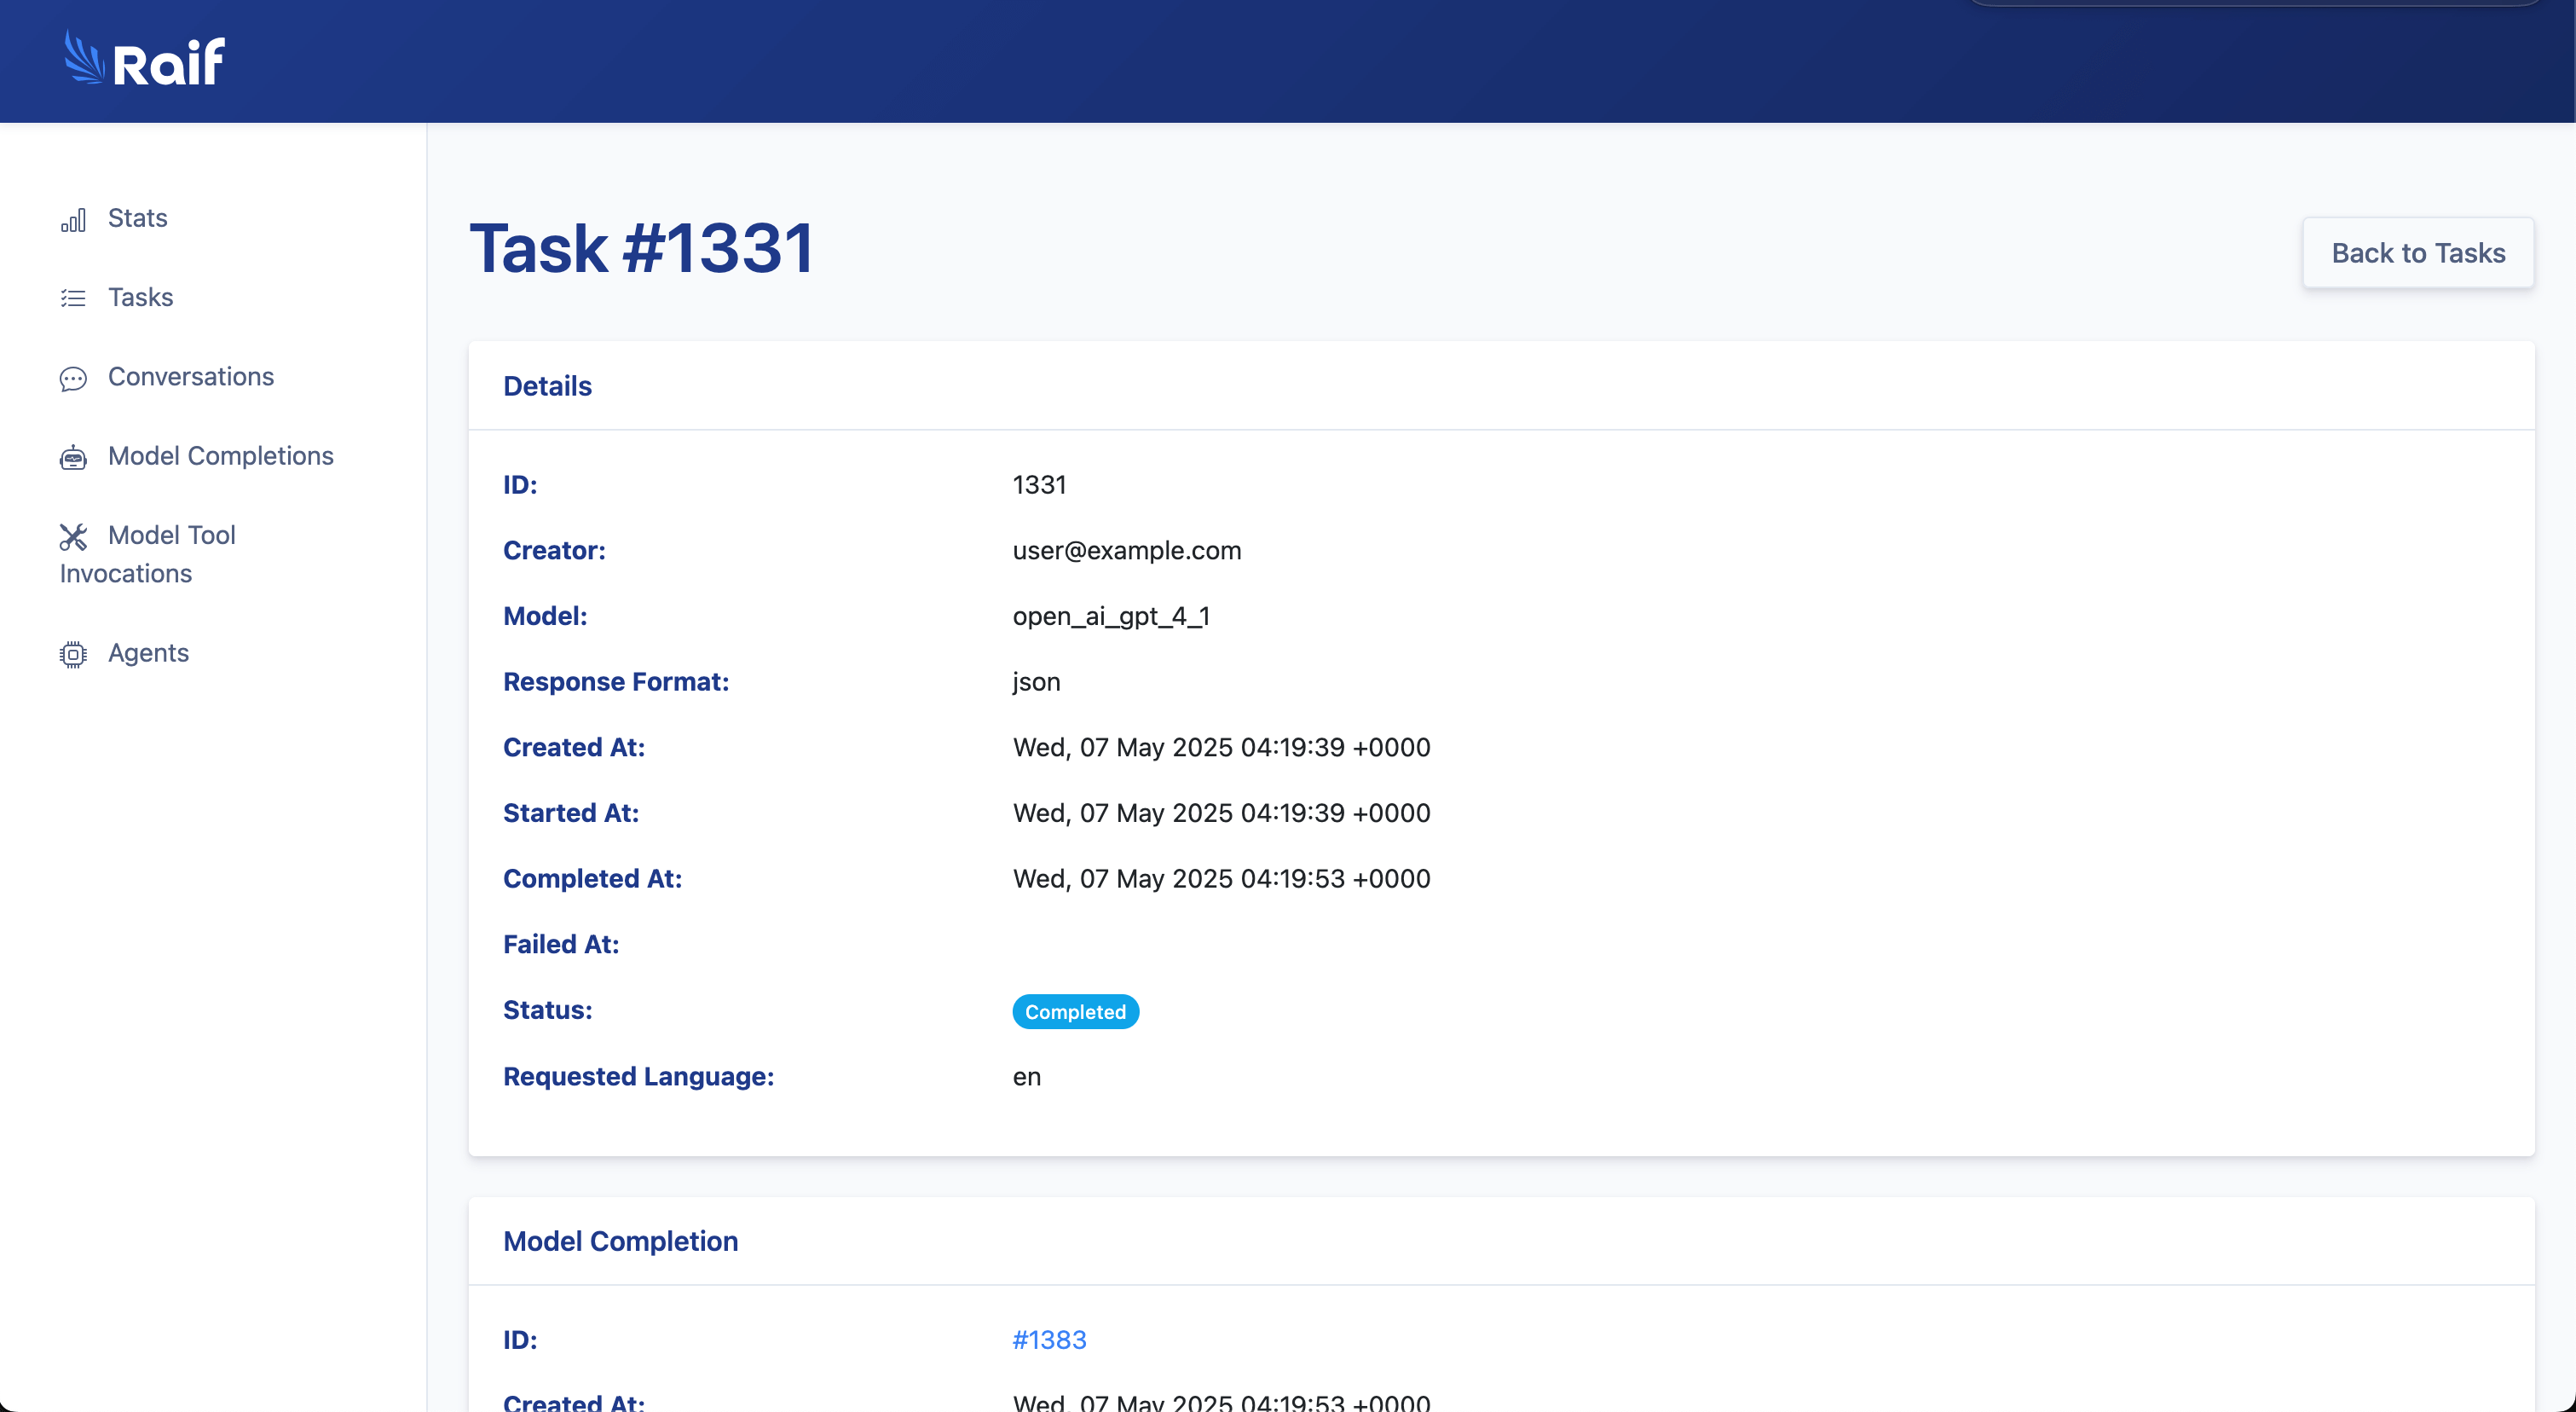Click the model value open_ai_gpt_4_1
The width and height of the screenshot is (2576, 1412).
(x=1111, y=617)
